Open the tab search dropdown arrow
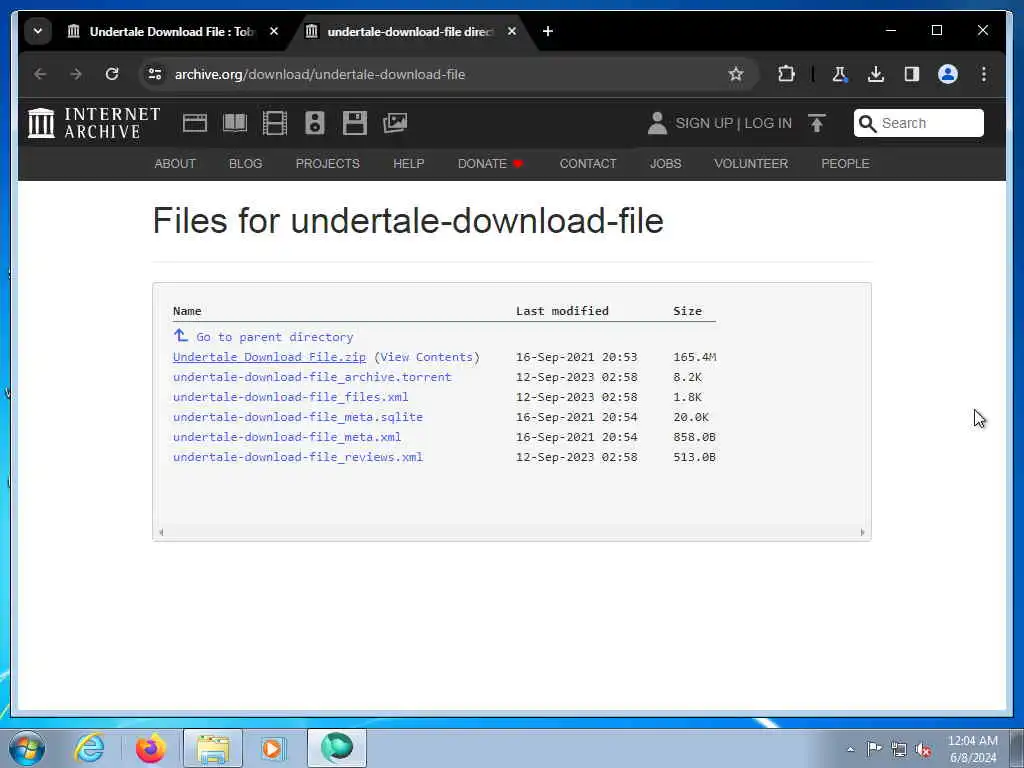The image size is (1024, 768). tap(38, 31)
